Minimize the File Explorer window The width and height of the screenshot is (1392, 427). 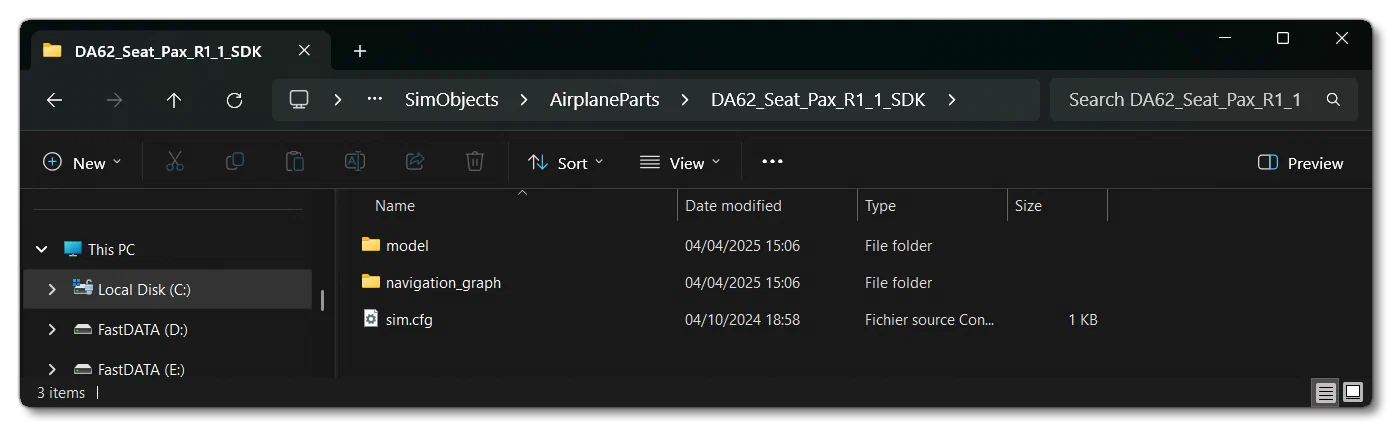(x=1224, y=39)
